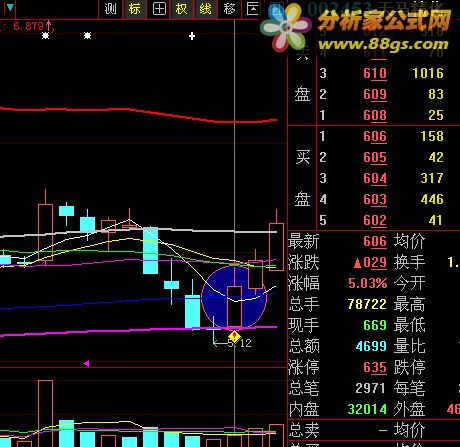Click the candlestick inside the blue circle
Screen dimensions: 460x447
[234, 306]
